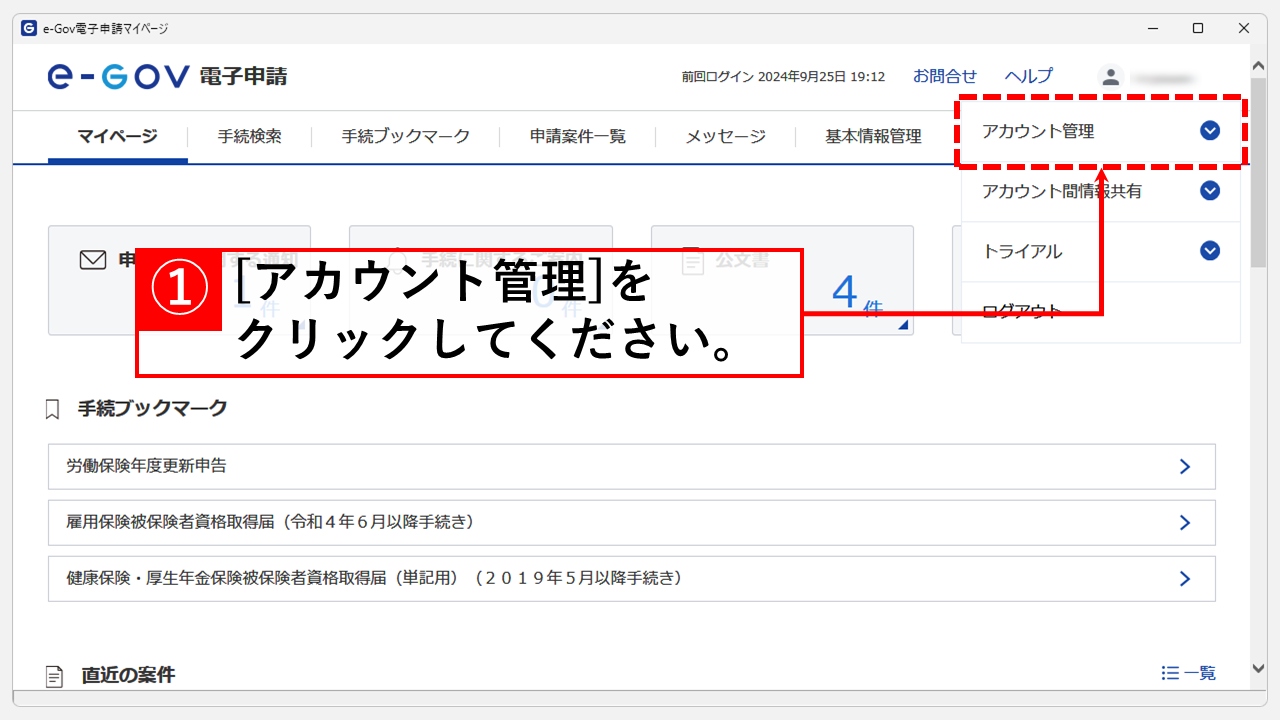This screenshot has height=720, width=1280.
Task: Switch to the 手続検索 tab
Action: (249, 136)
